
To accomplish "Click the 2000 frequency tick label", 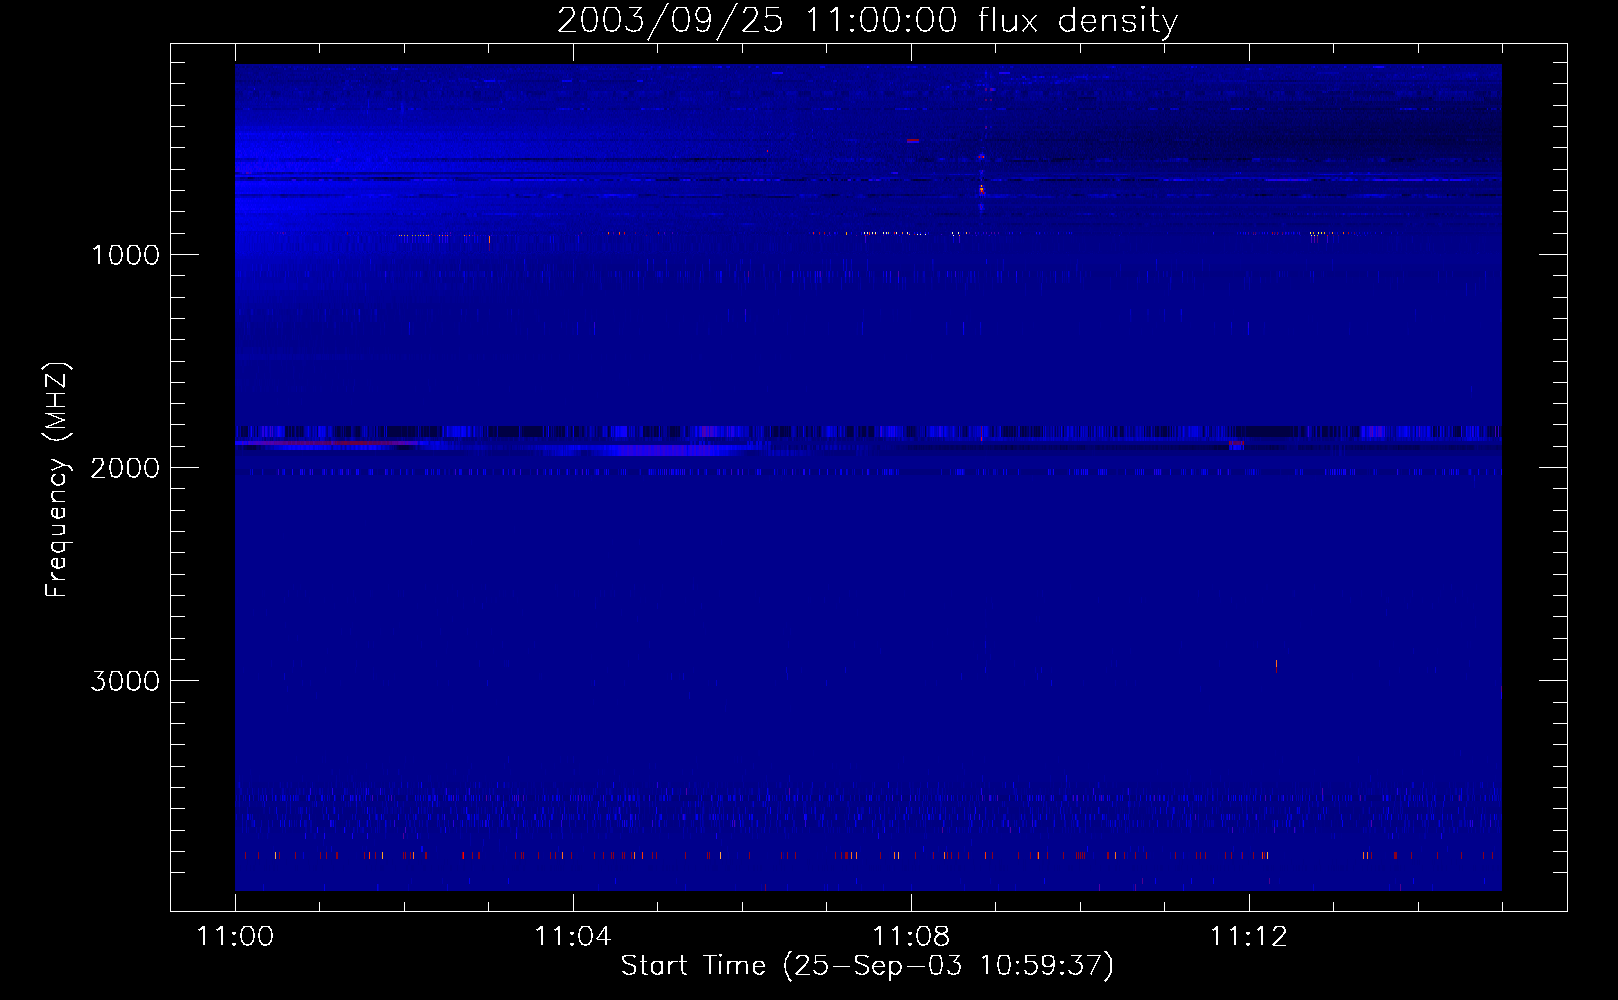I will pyautogui.click(x=125, y=468).
